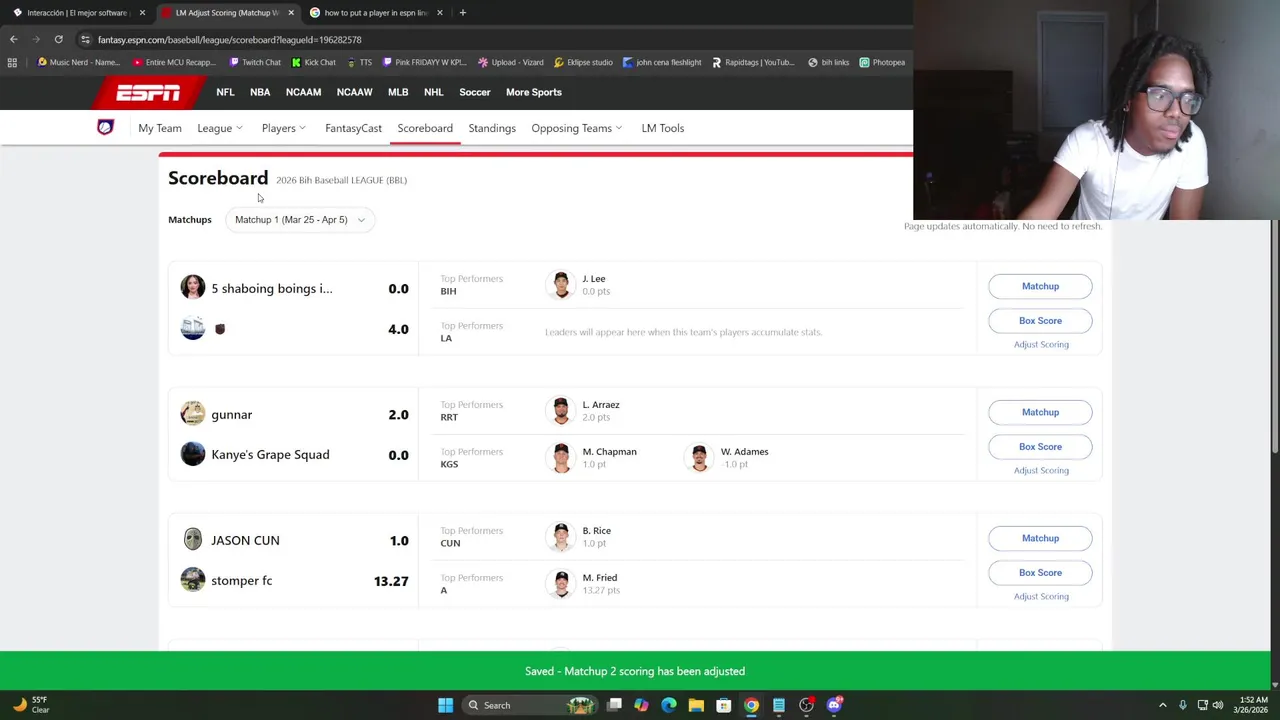Open Matchup for gunnar vs Kanye's Grape Squad
Image resolution: width=1280 pixels, height=720 pixels.
click(1040, 412)
